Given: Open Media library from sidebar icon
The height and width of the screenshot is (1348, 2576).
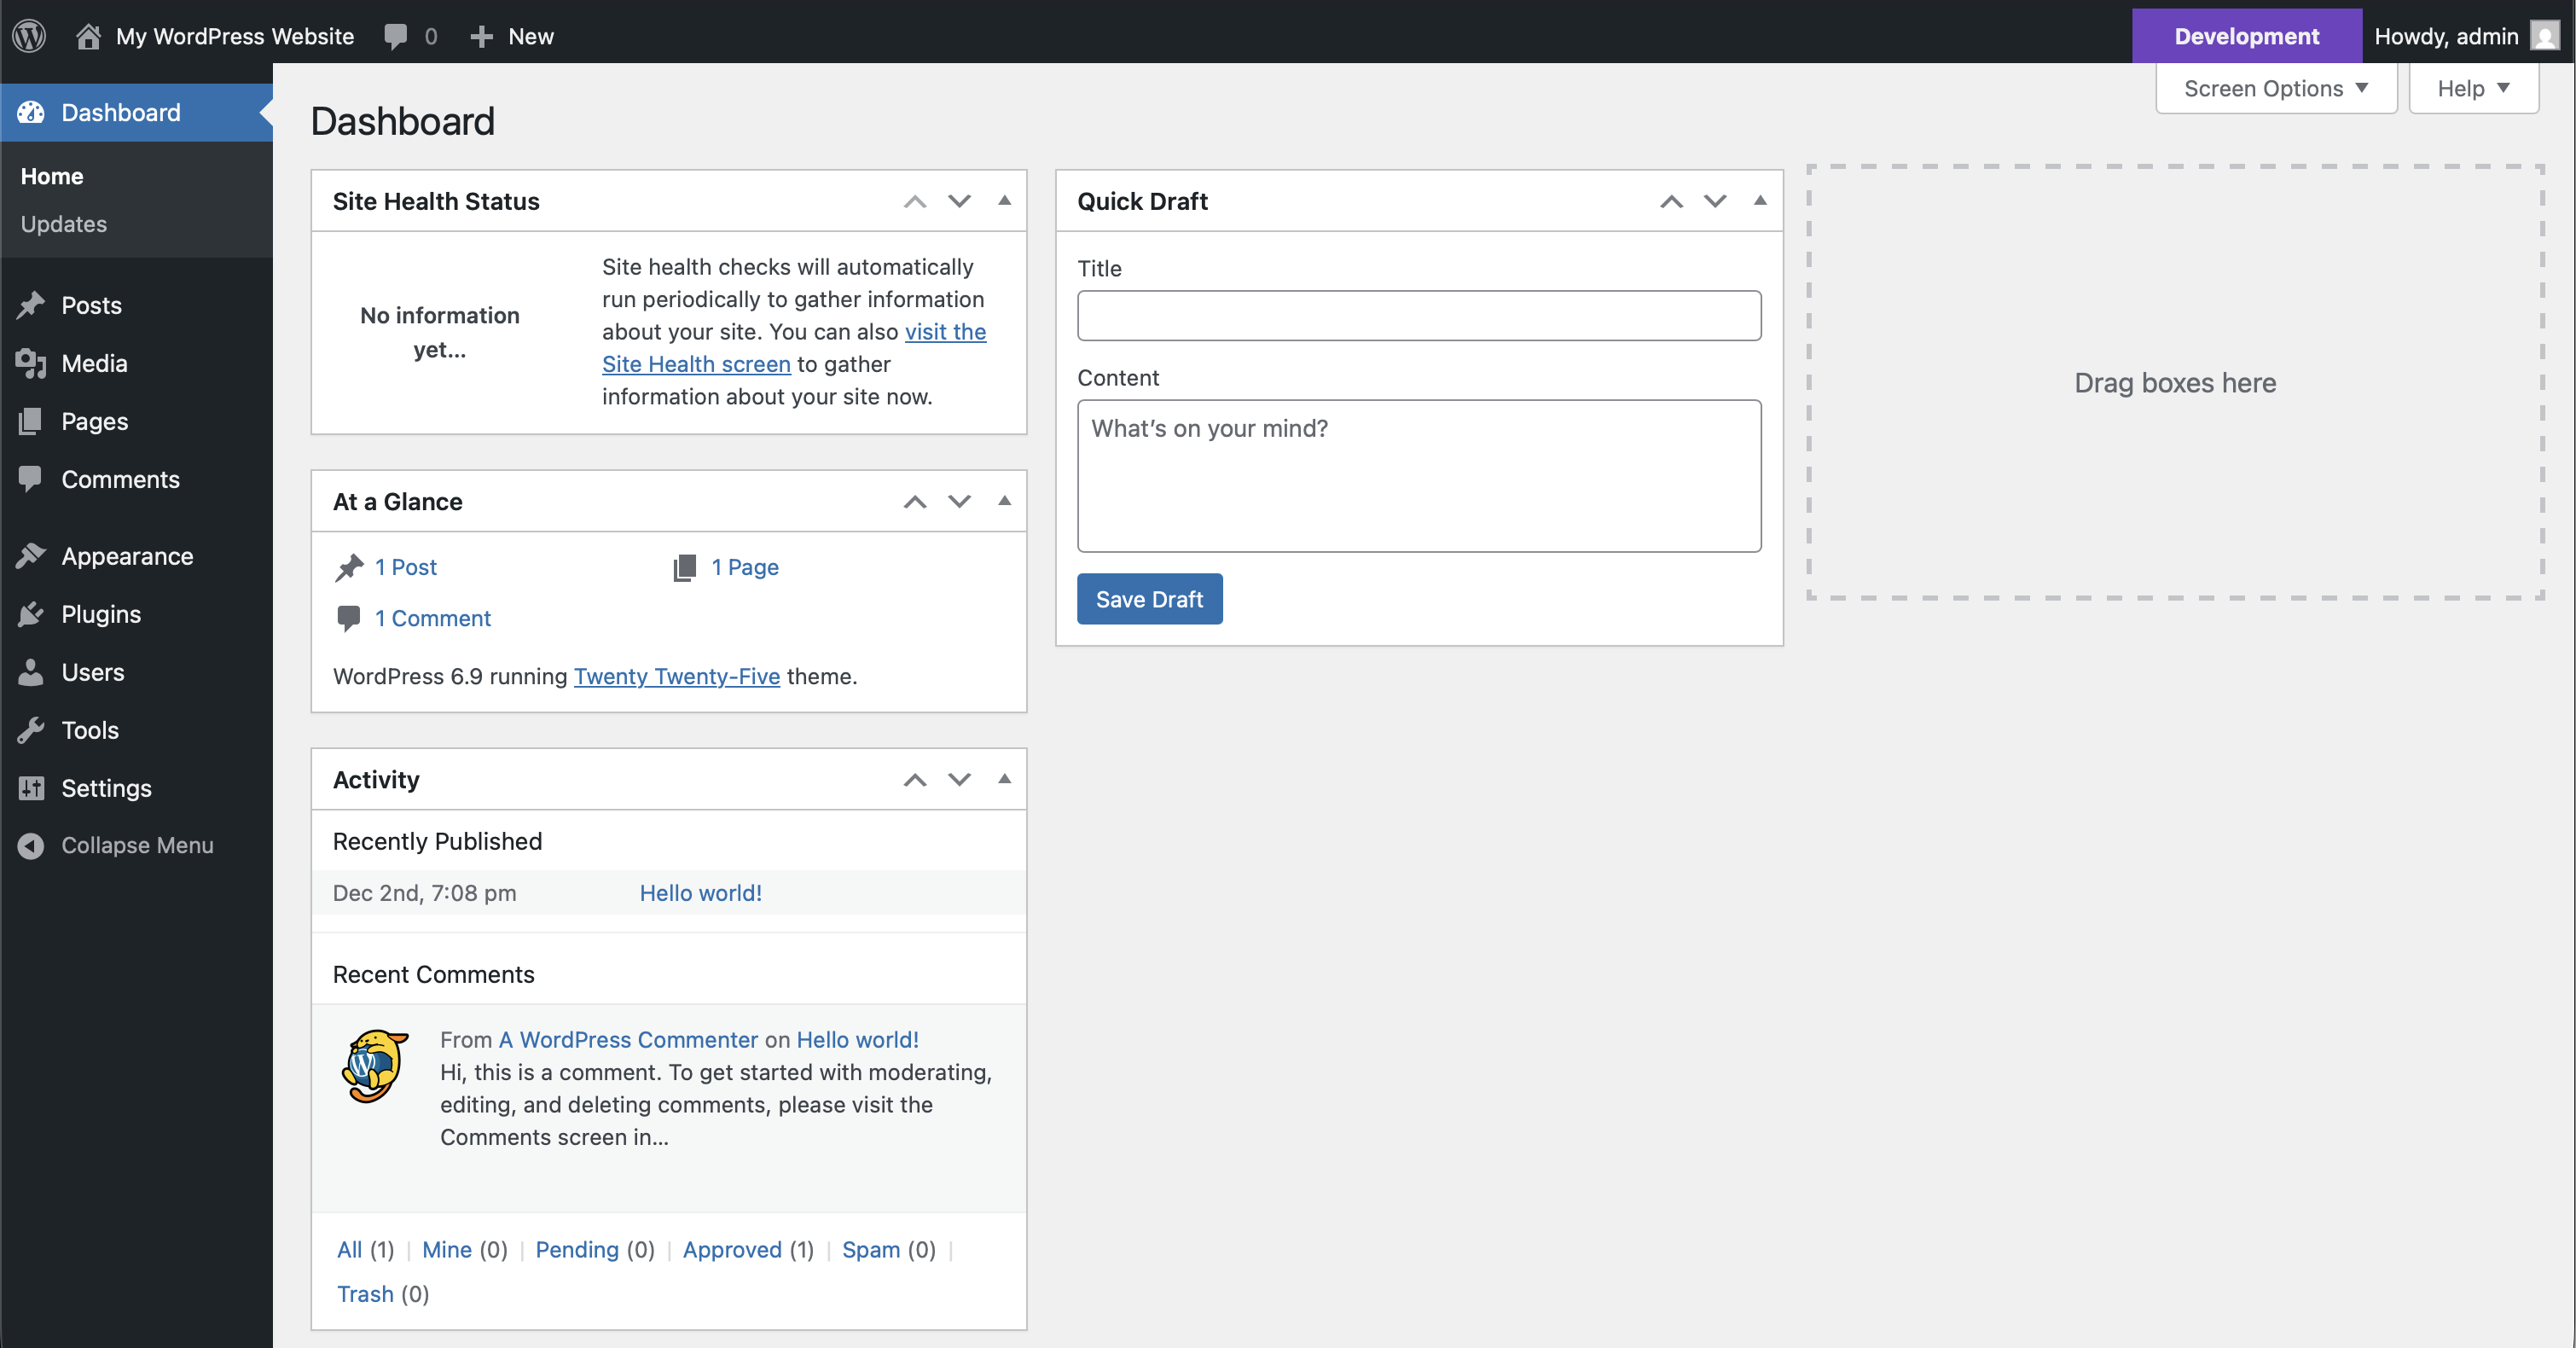Looking at the screenshot, I should pyautogui.click(x=31, y=363).
